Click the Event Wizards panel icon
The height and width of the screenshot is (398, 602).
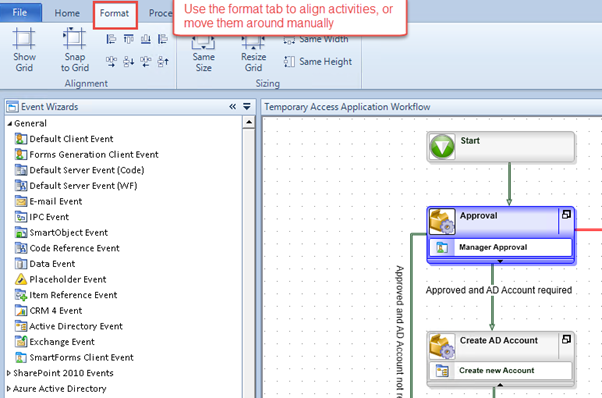13,107
